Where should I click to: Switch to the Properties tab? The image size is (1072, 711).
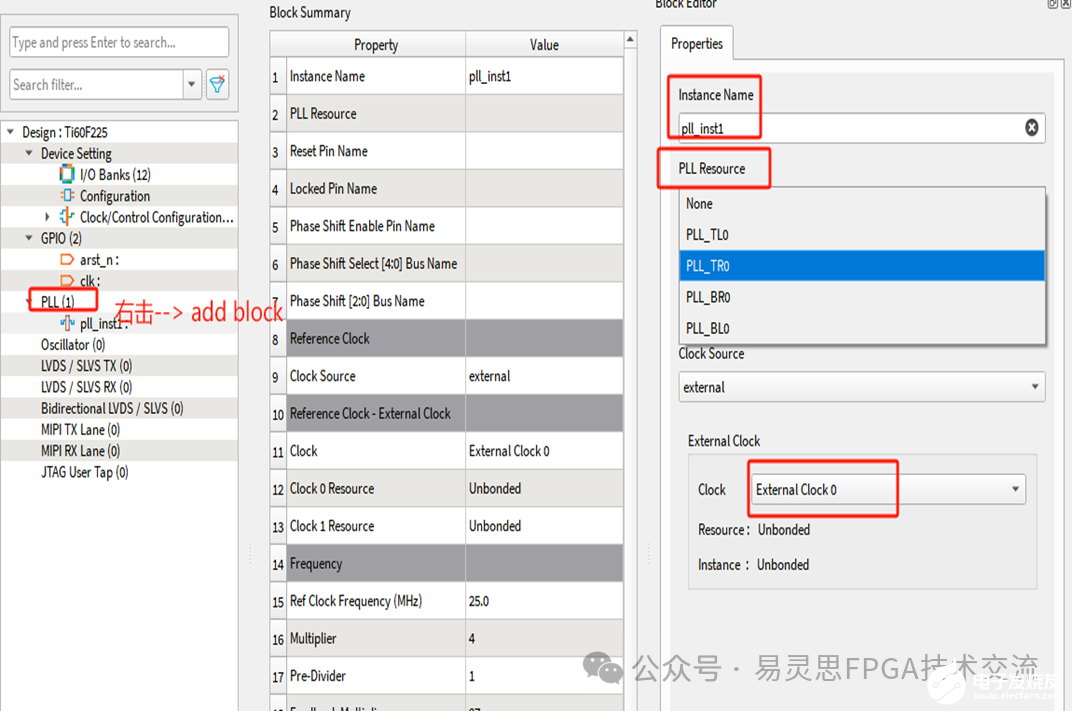[697, 44]
